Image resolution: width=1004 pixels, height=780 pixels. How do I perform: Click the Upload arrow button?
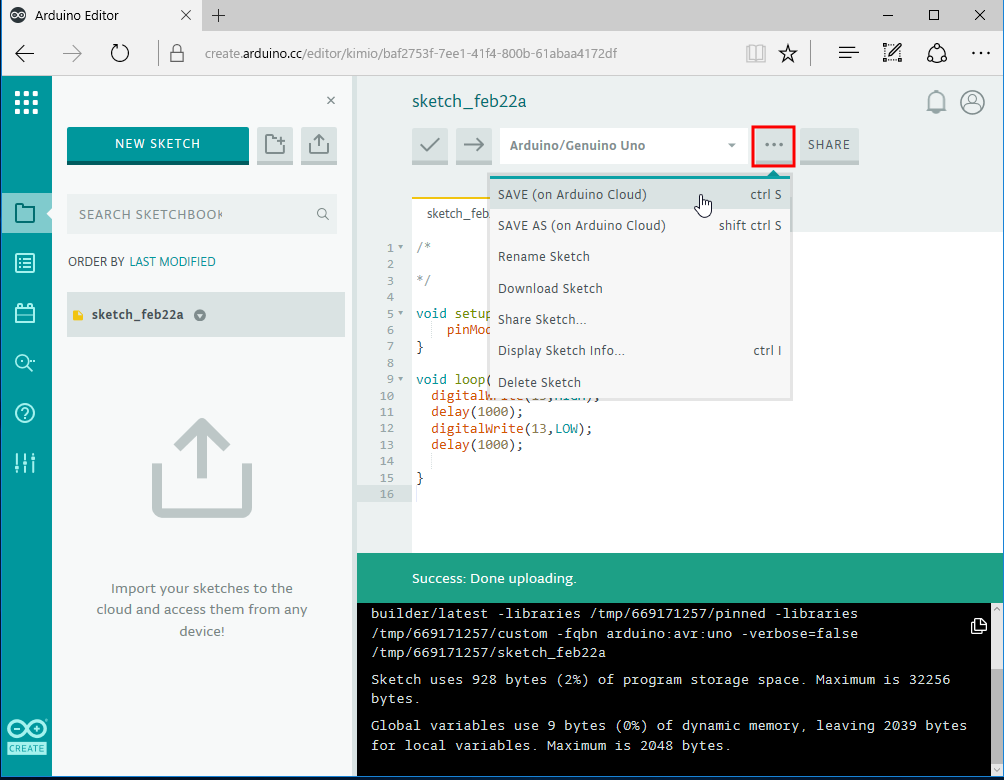(x=474, y=145)
